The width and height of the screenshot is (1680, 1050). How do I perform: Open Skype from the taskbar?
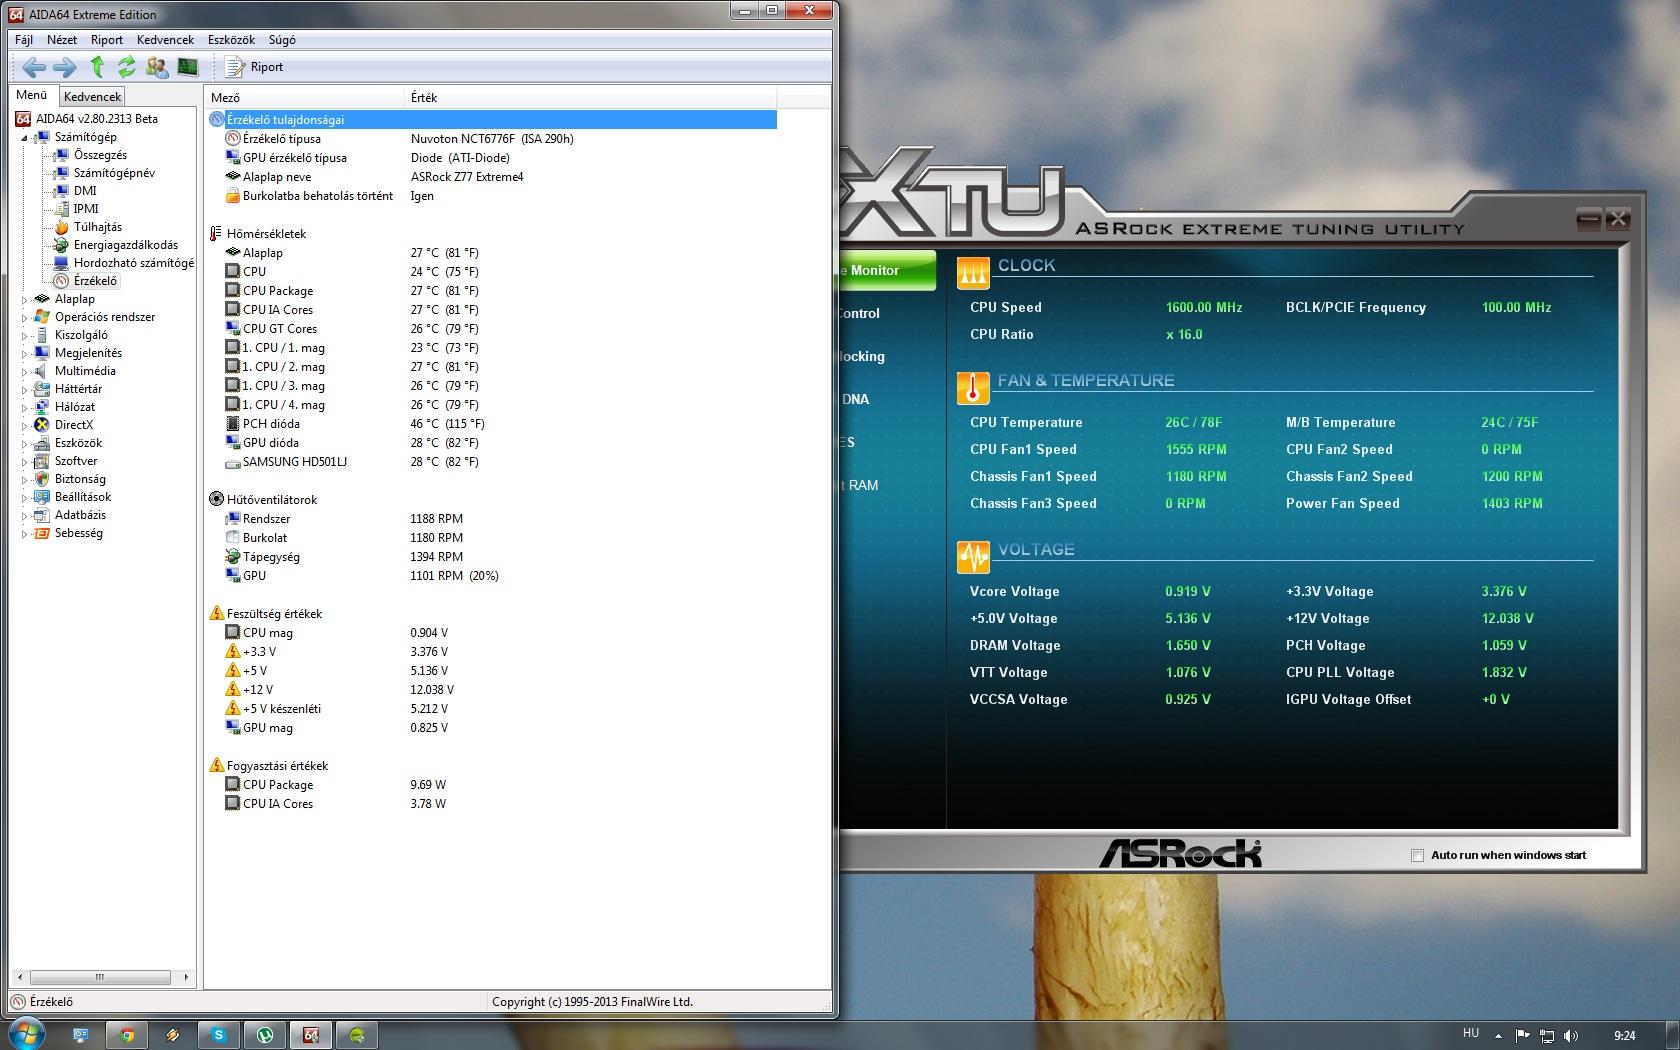pyautogui.click(x=219, y=1035)
